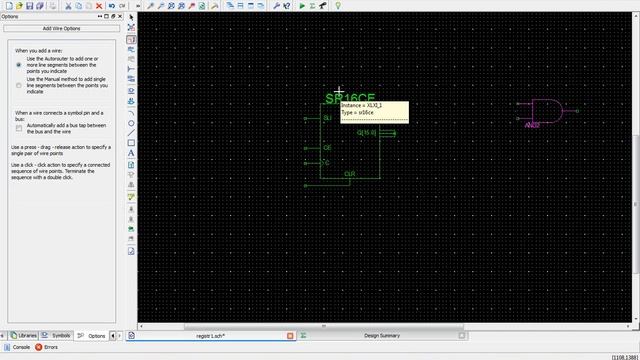
Task: Click the CLR pin label
Action: 349,174
